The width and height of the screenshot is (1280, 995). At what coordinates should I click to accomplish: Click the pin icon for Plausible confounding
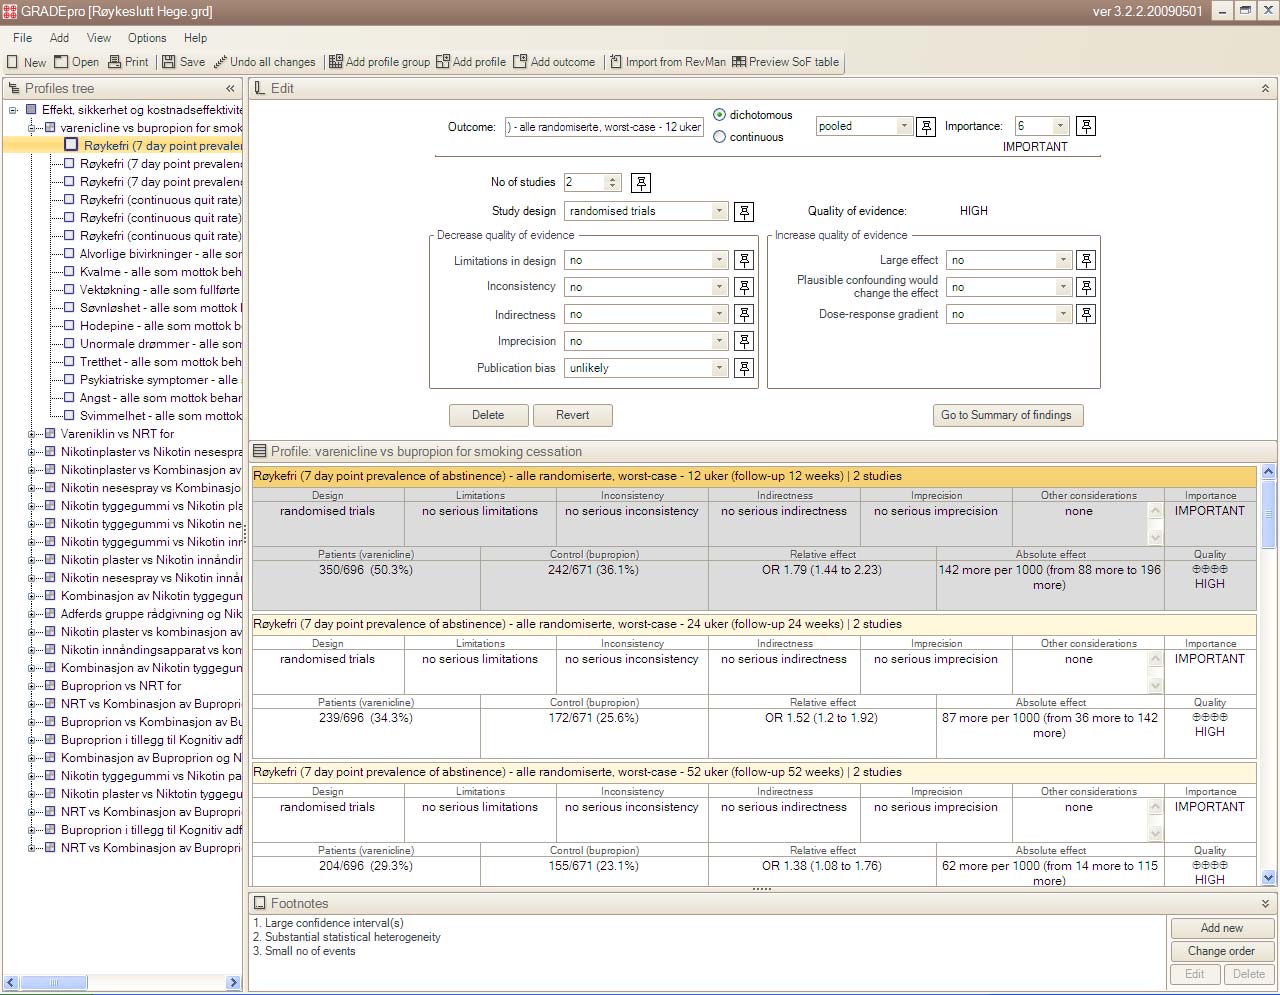click(x=1086, y=287)
